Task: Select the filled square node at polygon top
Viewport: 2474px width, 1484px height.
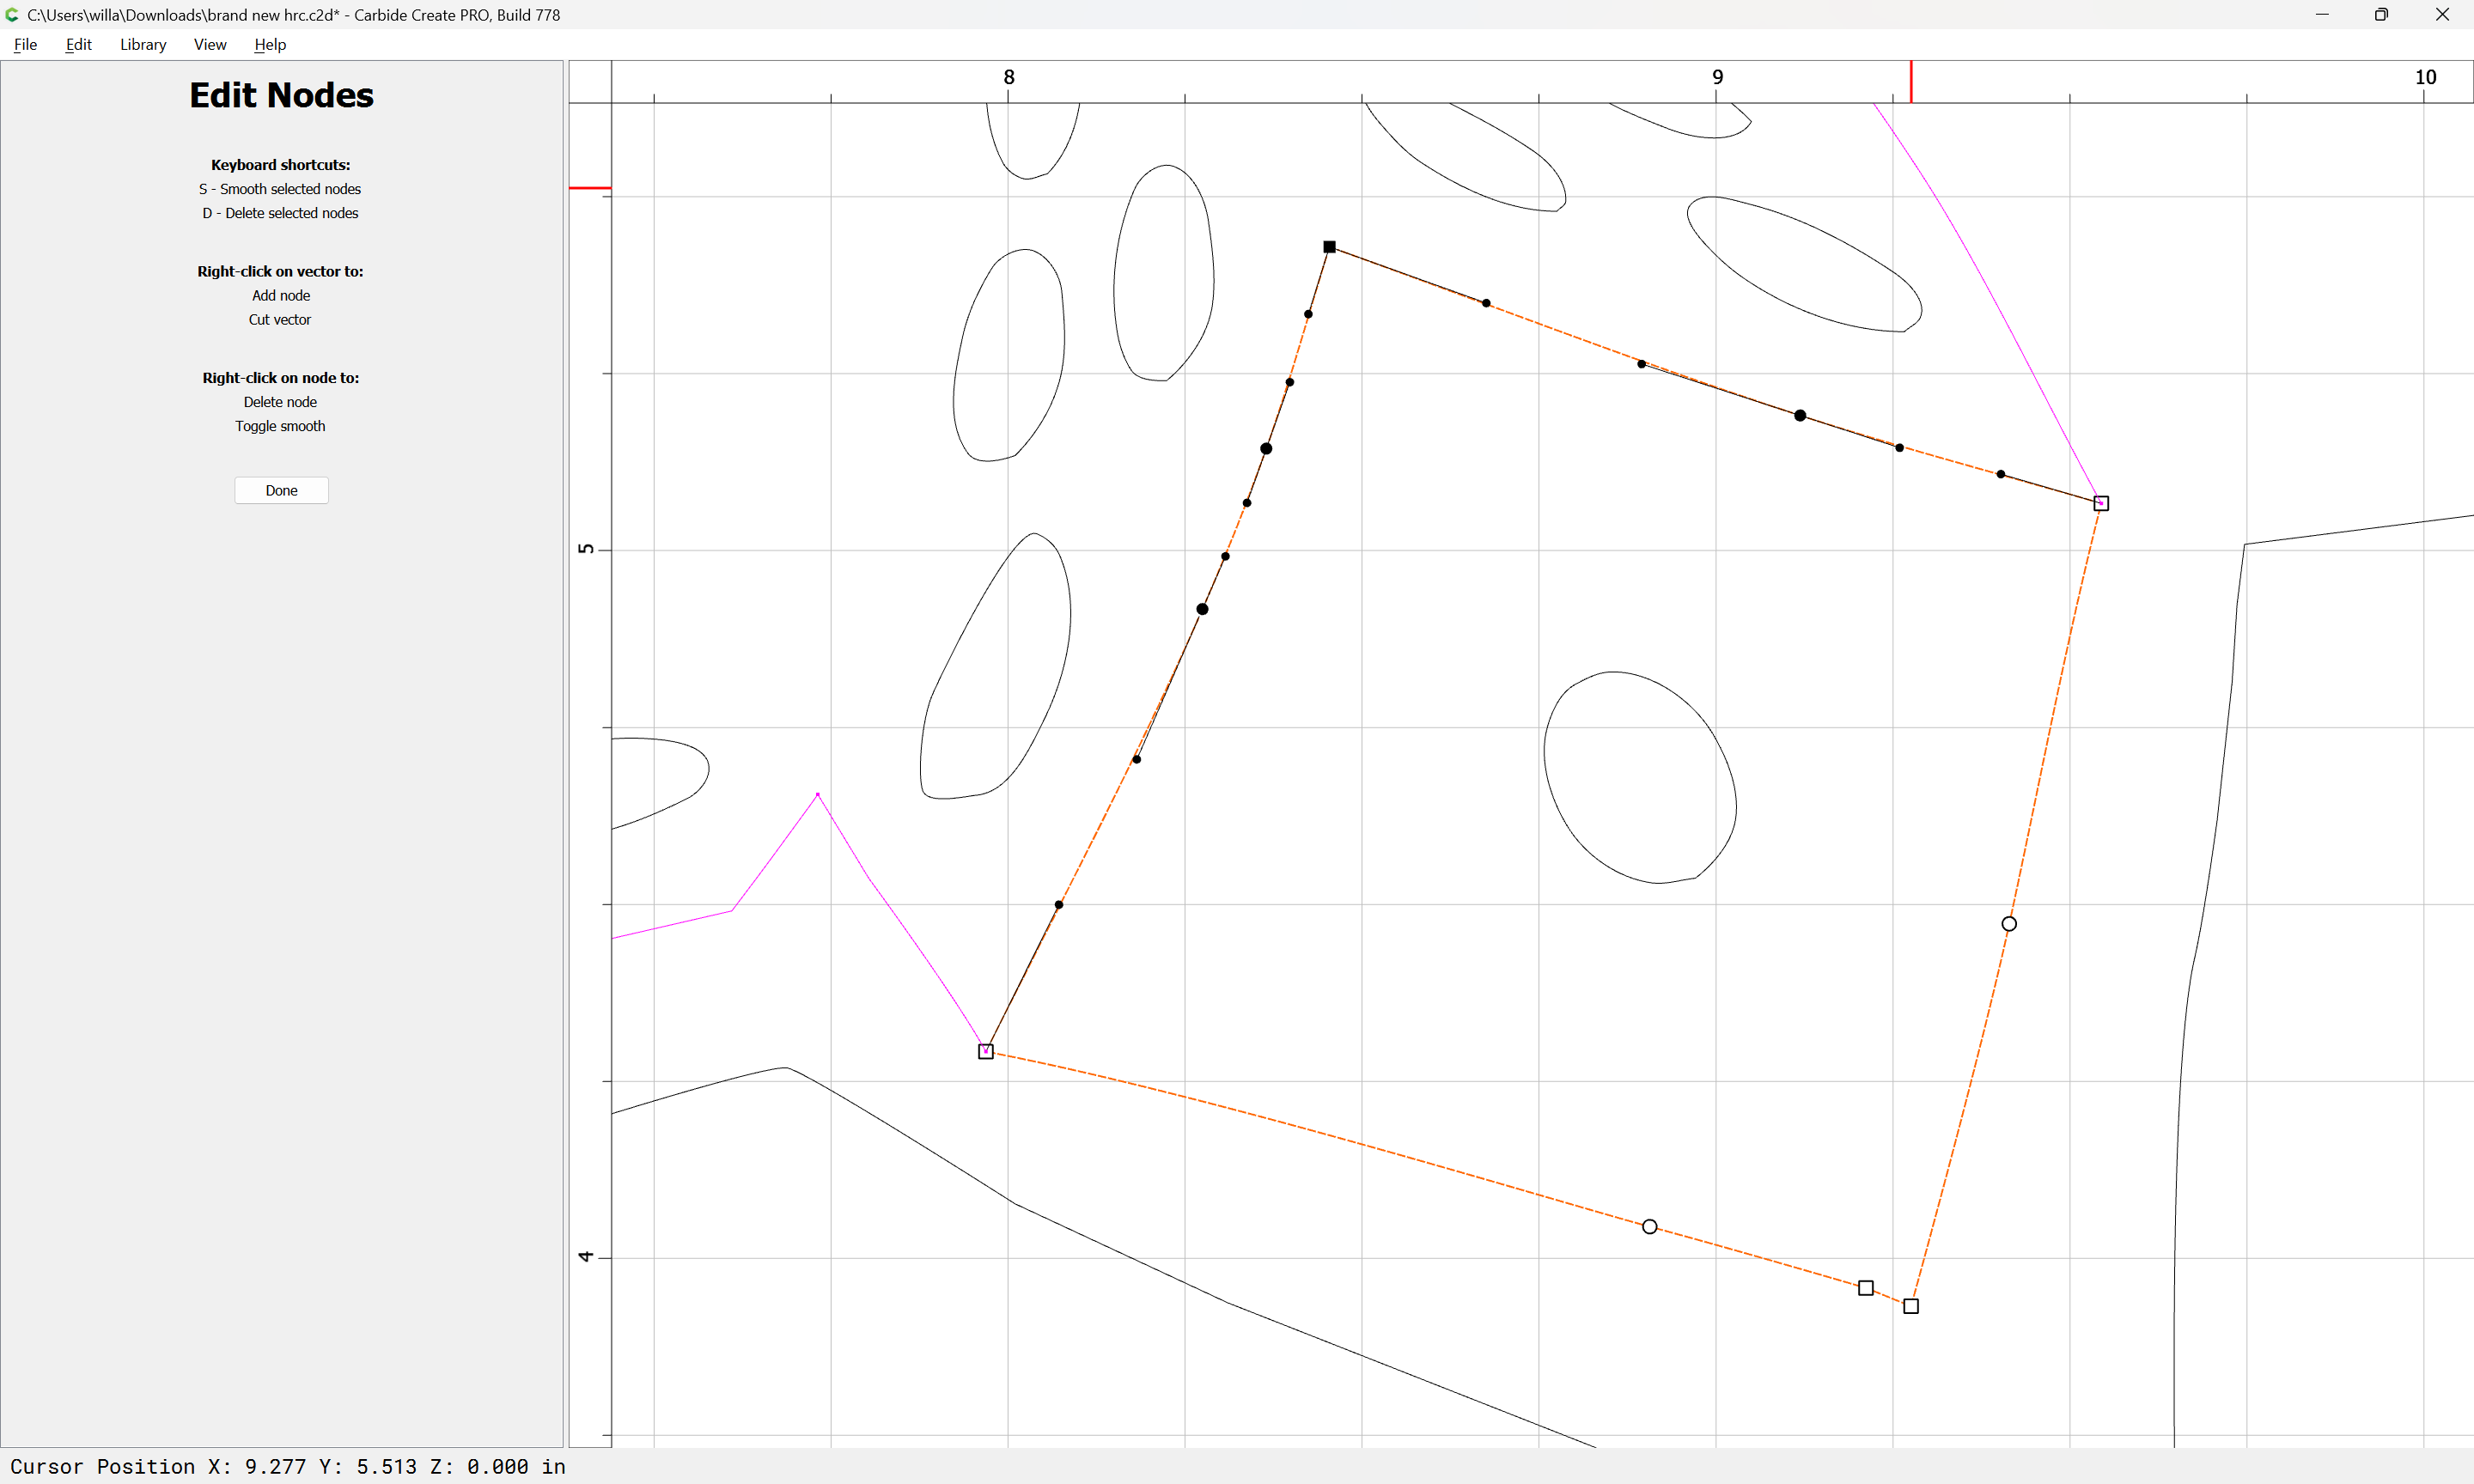Action: point(1329,247)
